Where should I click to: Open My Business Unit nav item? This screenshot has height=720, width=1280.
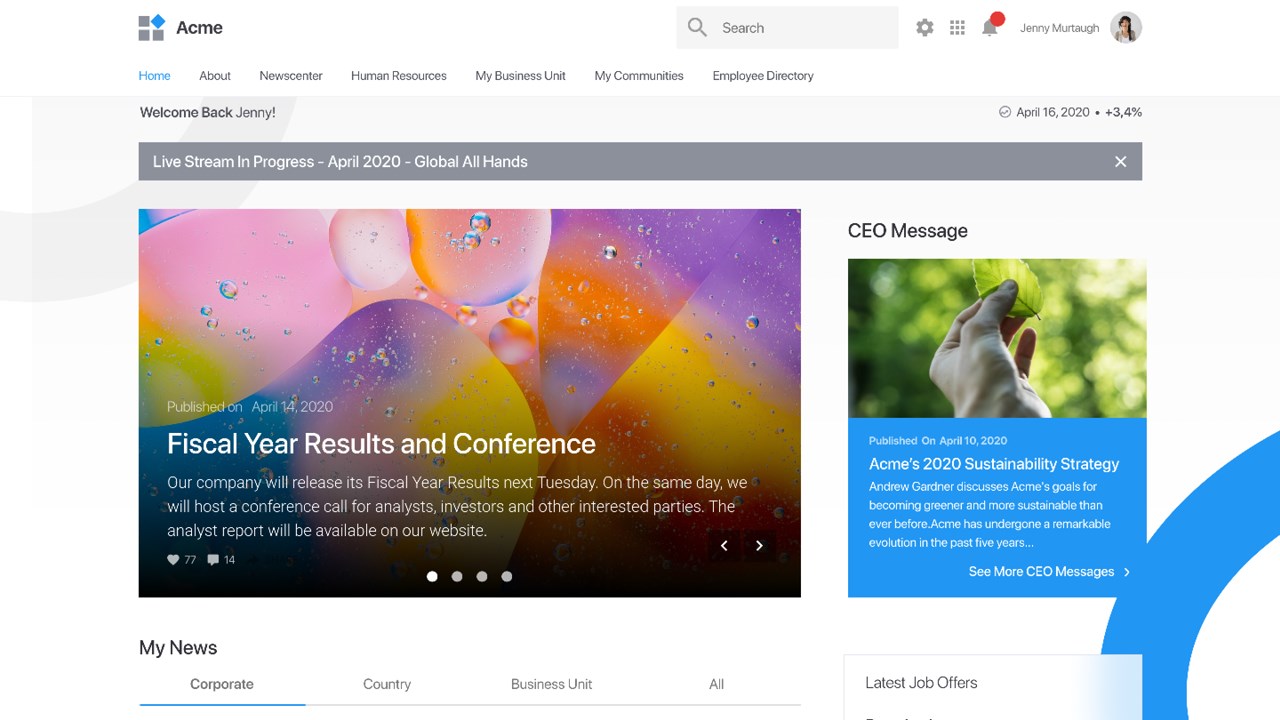521,76
